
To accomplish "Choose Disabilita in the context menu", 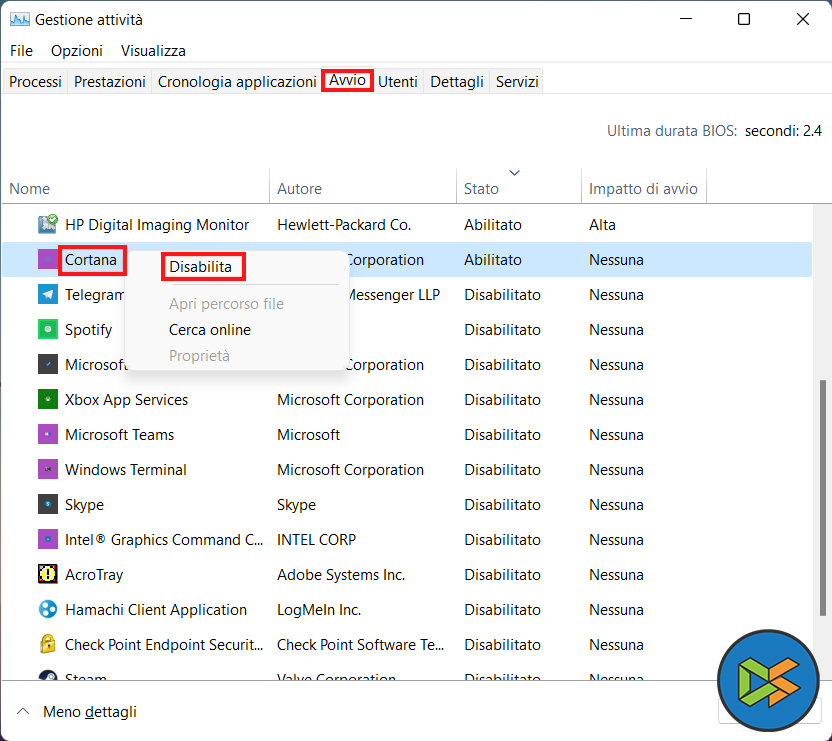I will [x=200, y=267].
